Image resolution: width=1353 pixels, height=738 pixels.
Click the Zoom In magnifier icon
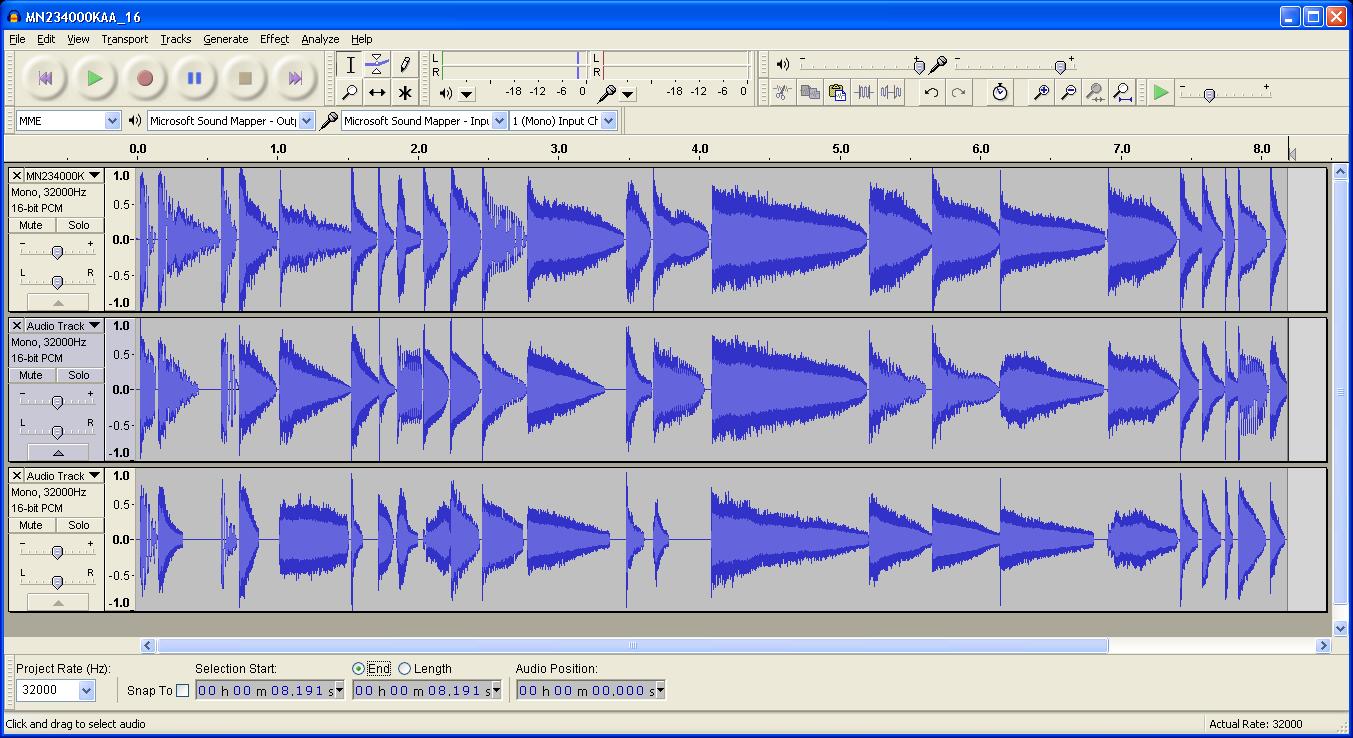click(1041, 92)
